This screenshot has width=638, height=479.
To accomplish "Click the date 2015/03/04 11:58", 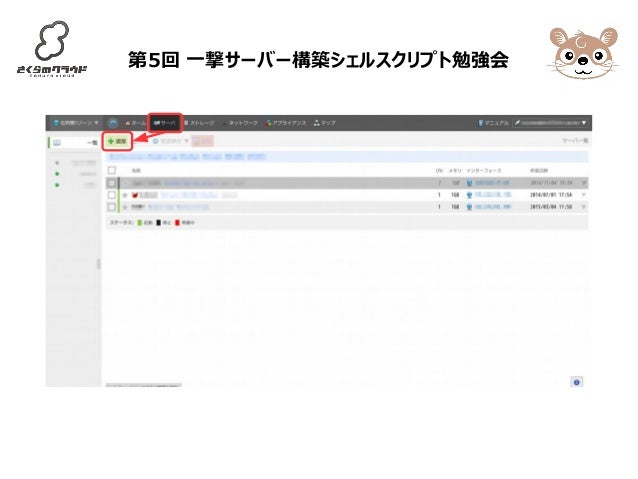I will coord(551,207).
